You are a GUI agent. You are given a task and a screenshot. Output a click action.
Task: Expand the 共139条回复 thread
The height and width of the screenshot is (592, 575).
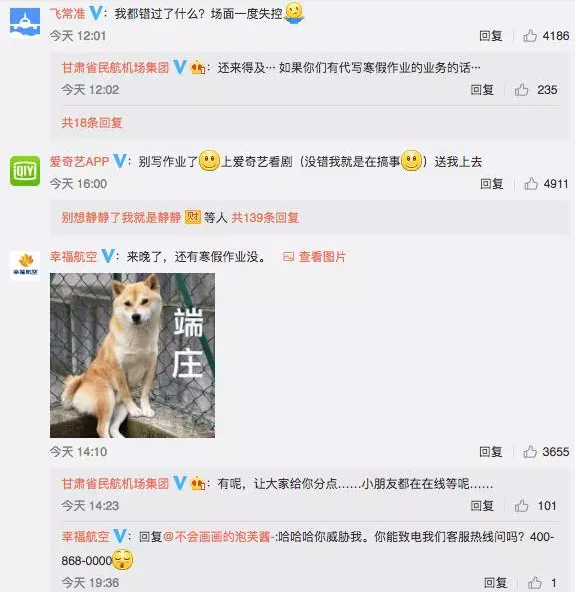(x=265, y=217)
